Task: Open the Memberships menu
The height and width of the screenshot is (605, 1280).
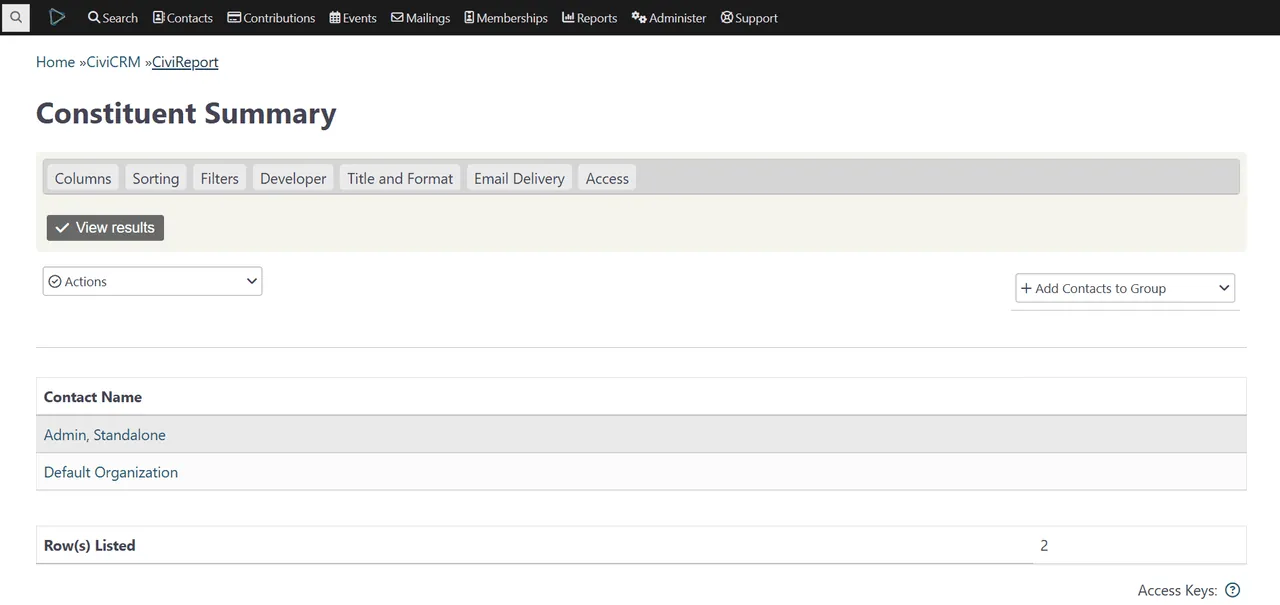Action: coord(506,18)
